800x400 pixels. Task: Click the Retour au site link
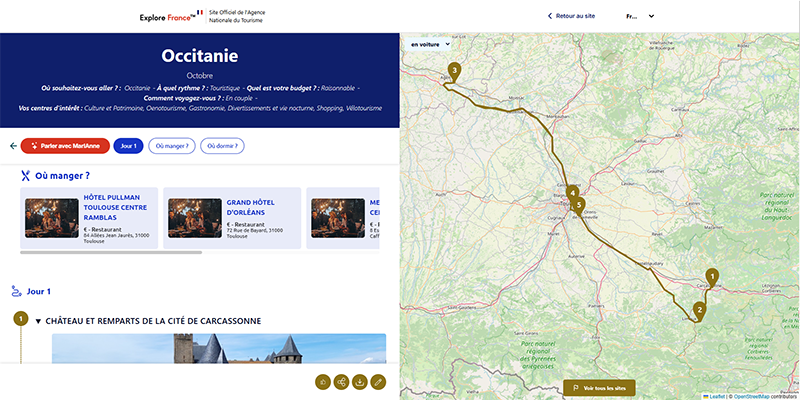pos(571,16)
